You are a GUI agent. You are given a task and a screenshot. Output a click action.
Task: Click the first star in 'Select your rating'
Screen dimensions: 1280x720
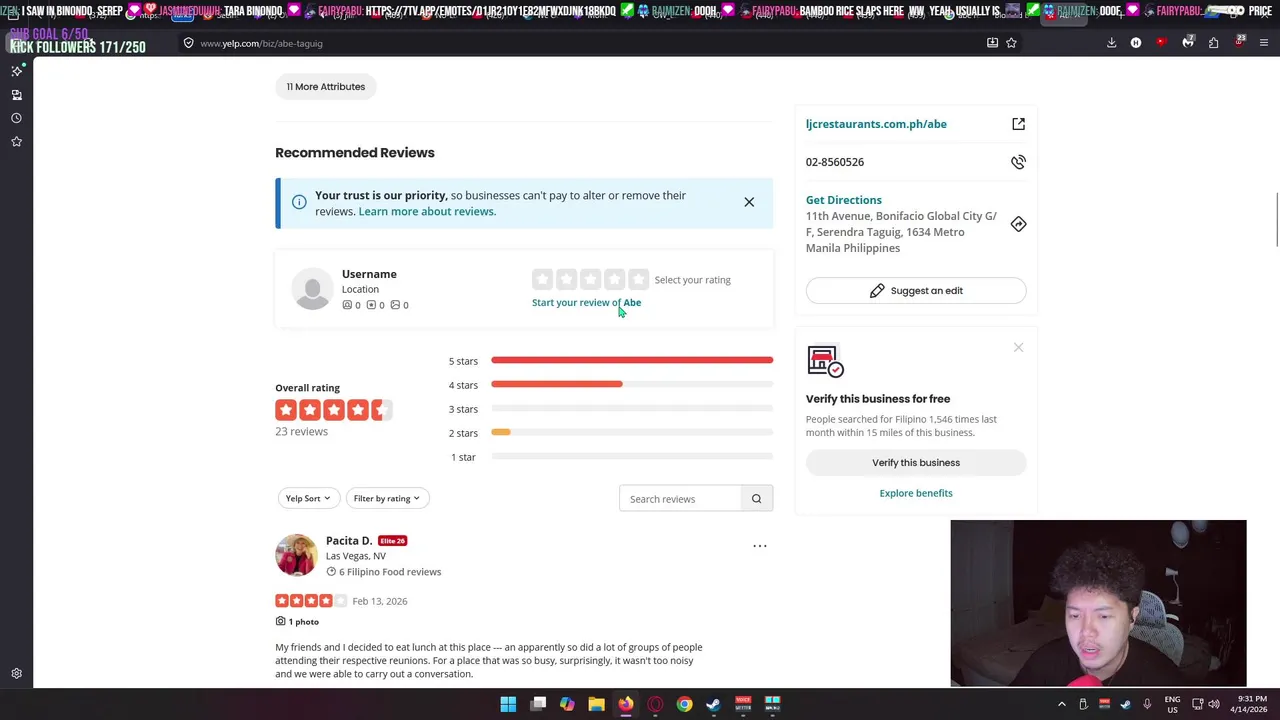542,279
